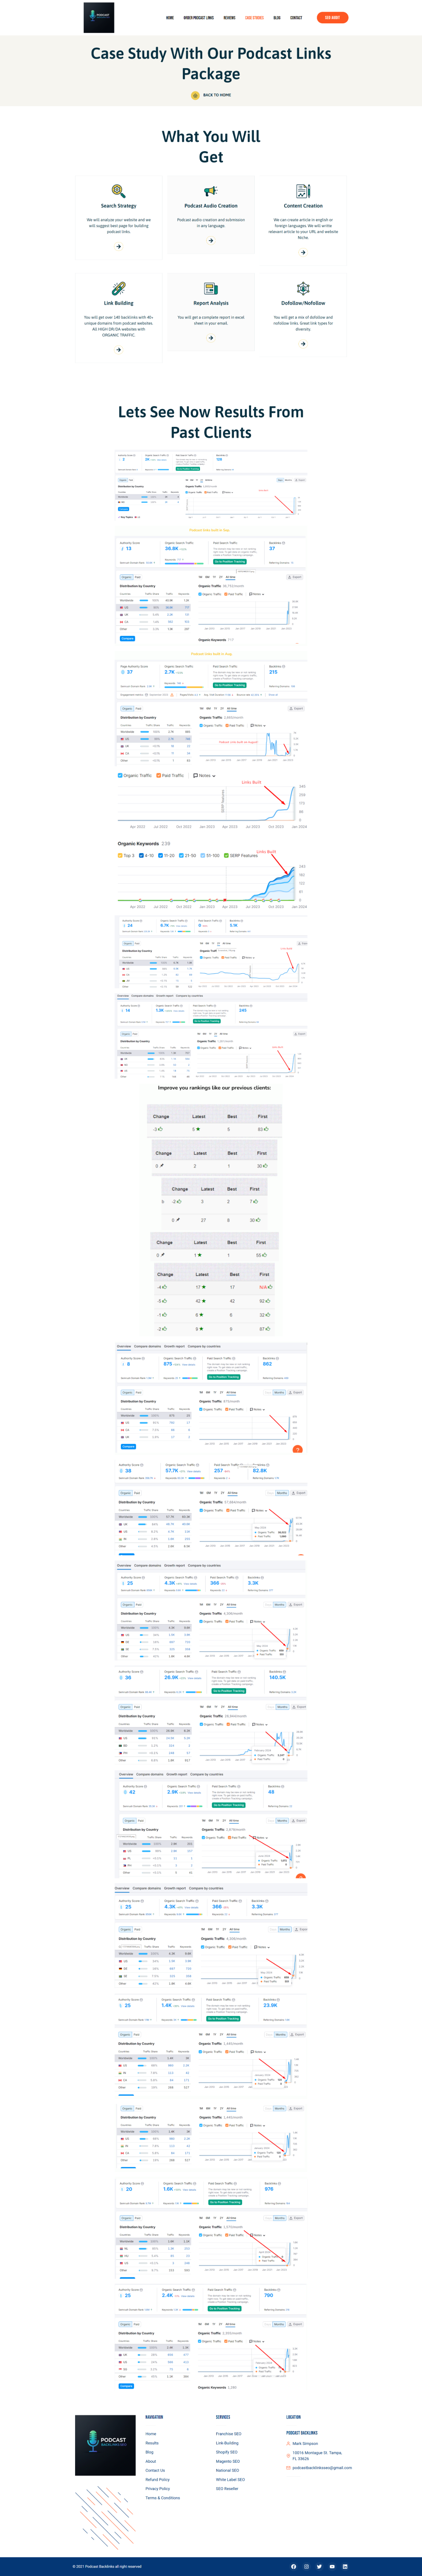Open Shopify SEO service link
422x2576 pixels.
point(227,2452)
